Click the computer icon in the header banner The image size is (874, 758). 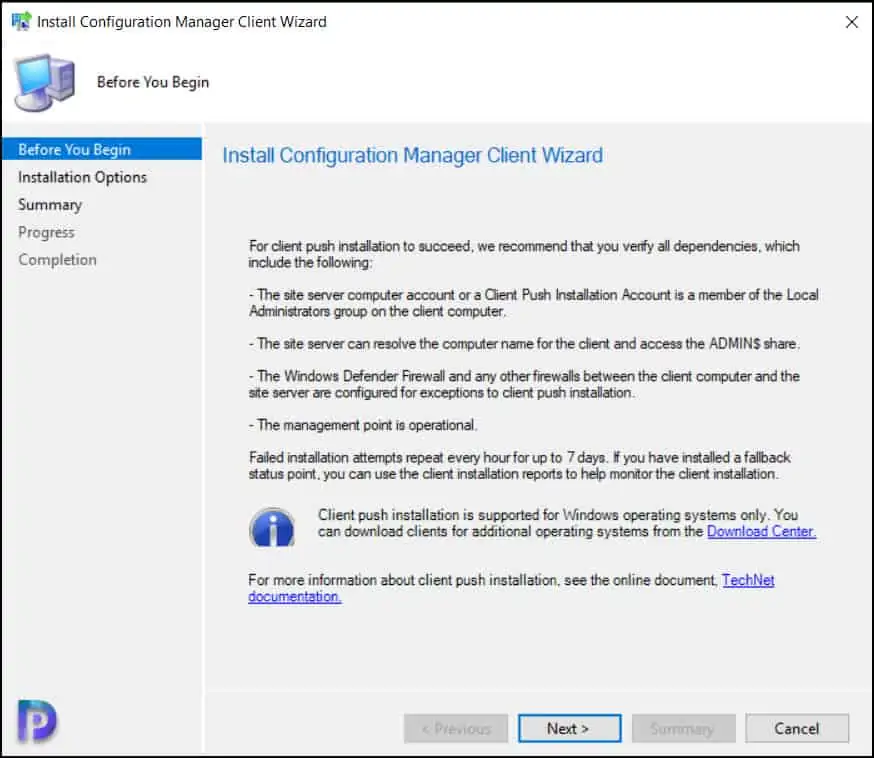coord(45,82)
